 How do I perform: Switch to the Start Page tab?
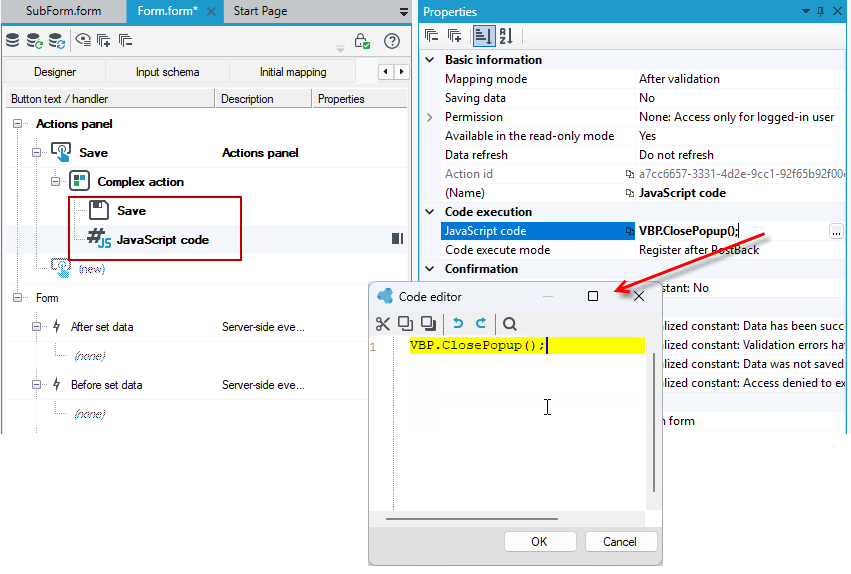[261, 11]
